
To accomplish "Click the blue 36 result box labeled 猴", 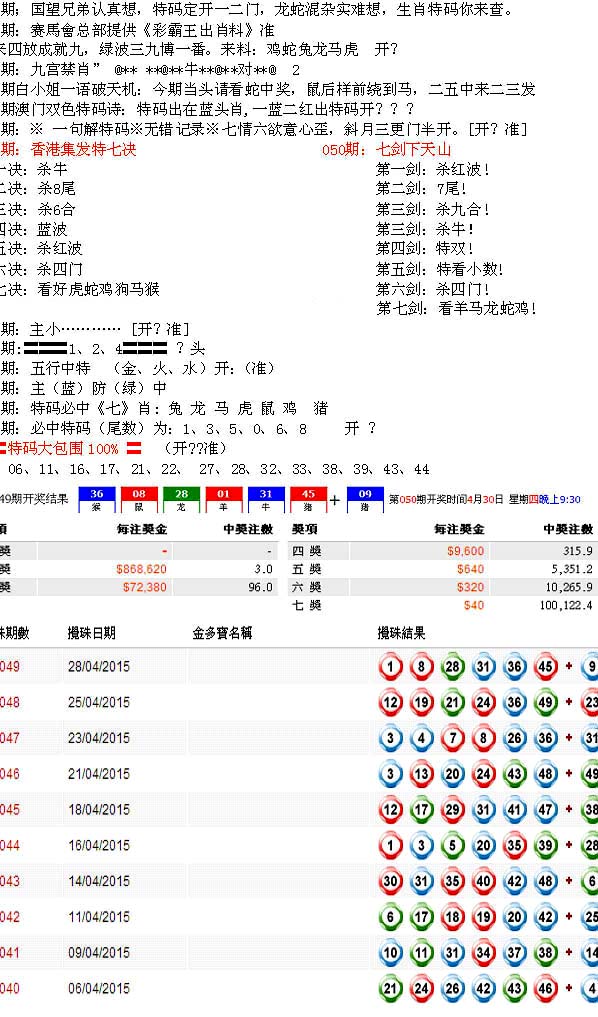I will click(97, 499).
